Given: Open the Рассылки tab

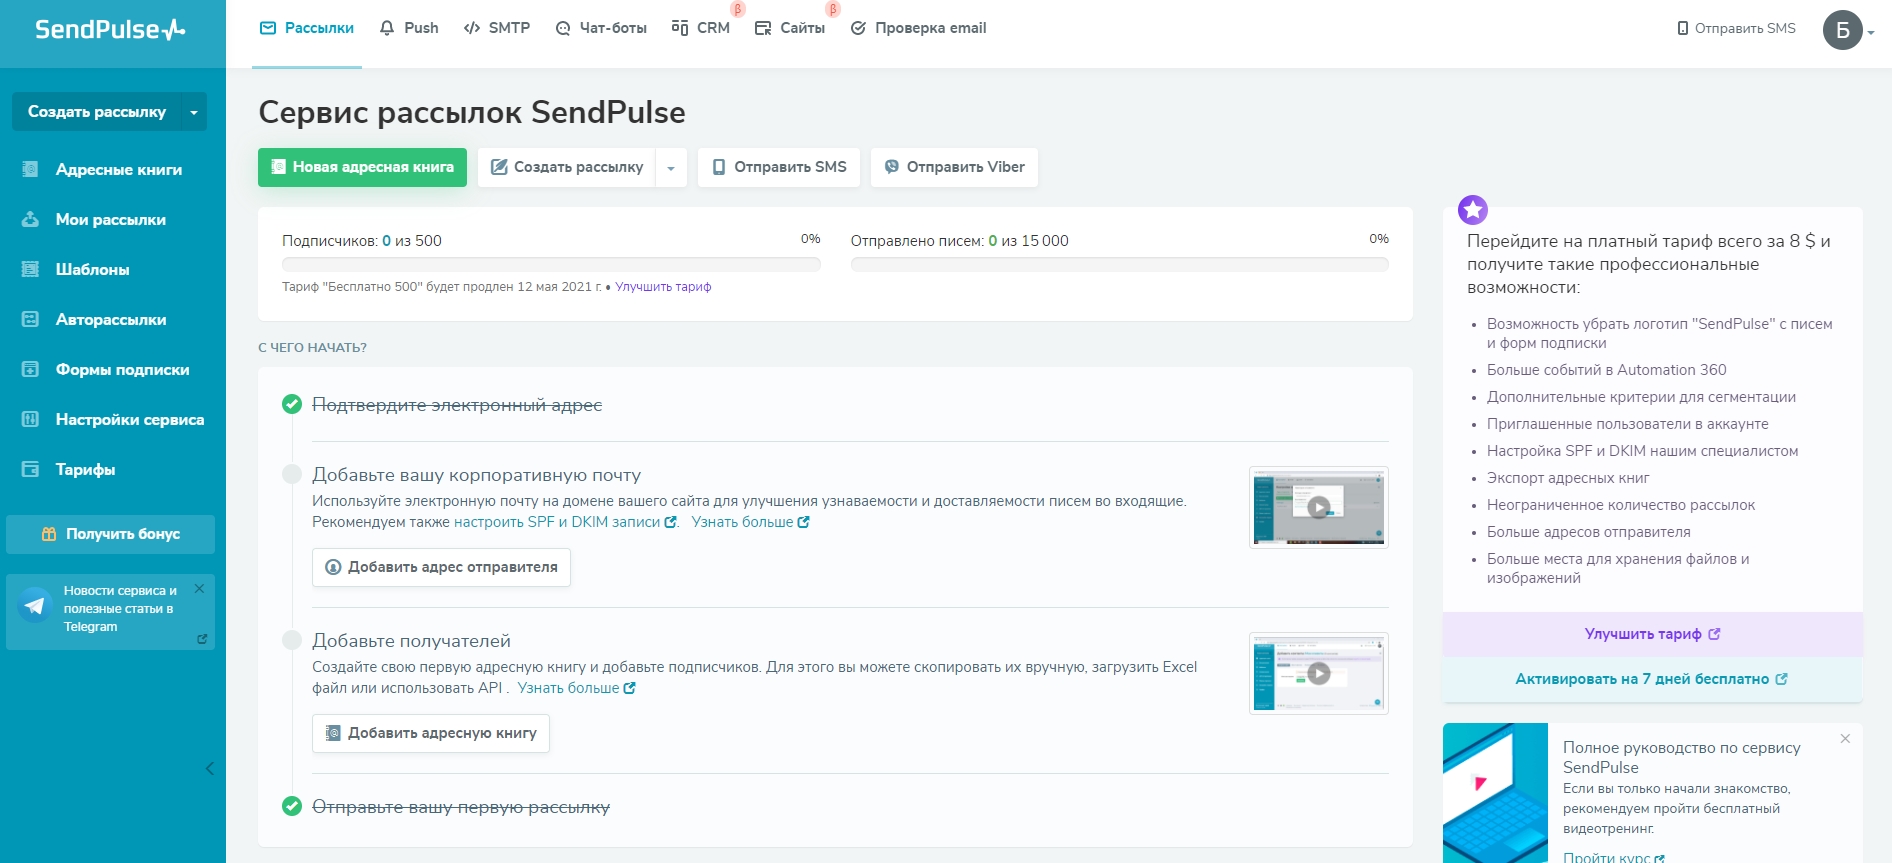Looking at the screenshot, I should 307,28.
